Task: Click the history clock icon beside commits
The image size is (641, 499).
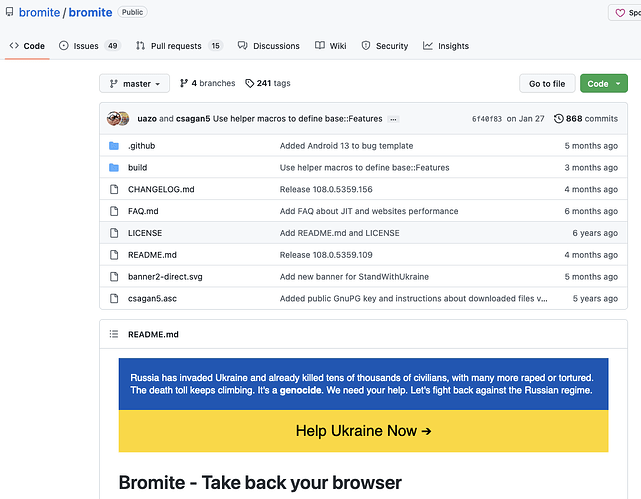Action: pyautogui.click(x=558, y=119)
